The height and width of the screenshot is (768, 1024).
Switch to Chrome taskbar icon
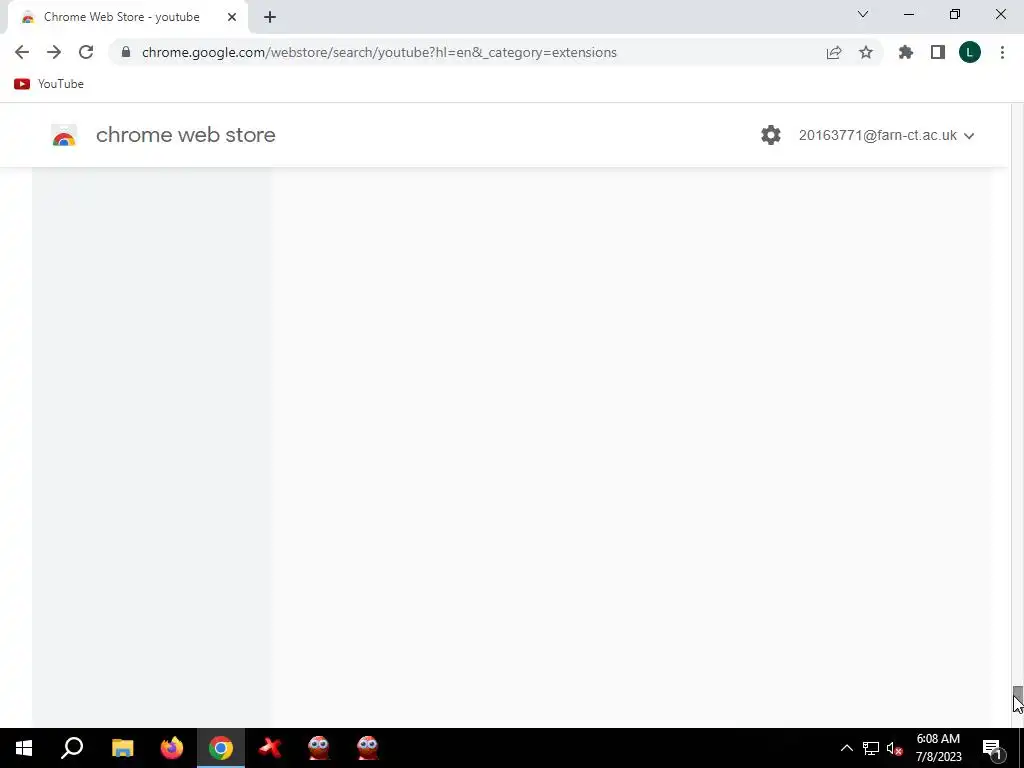[x=221, y=748]
